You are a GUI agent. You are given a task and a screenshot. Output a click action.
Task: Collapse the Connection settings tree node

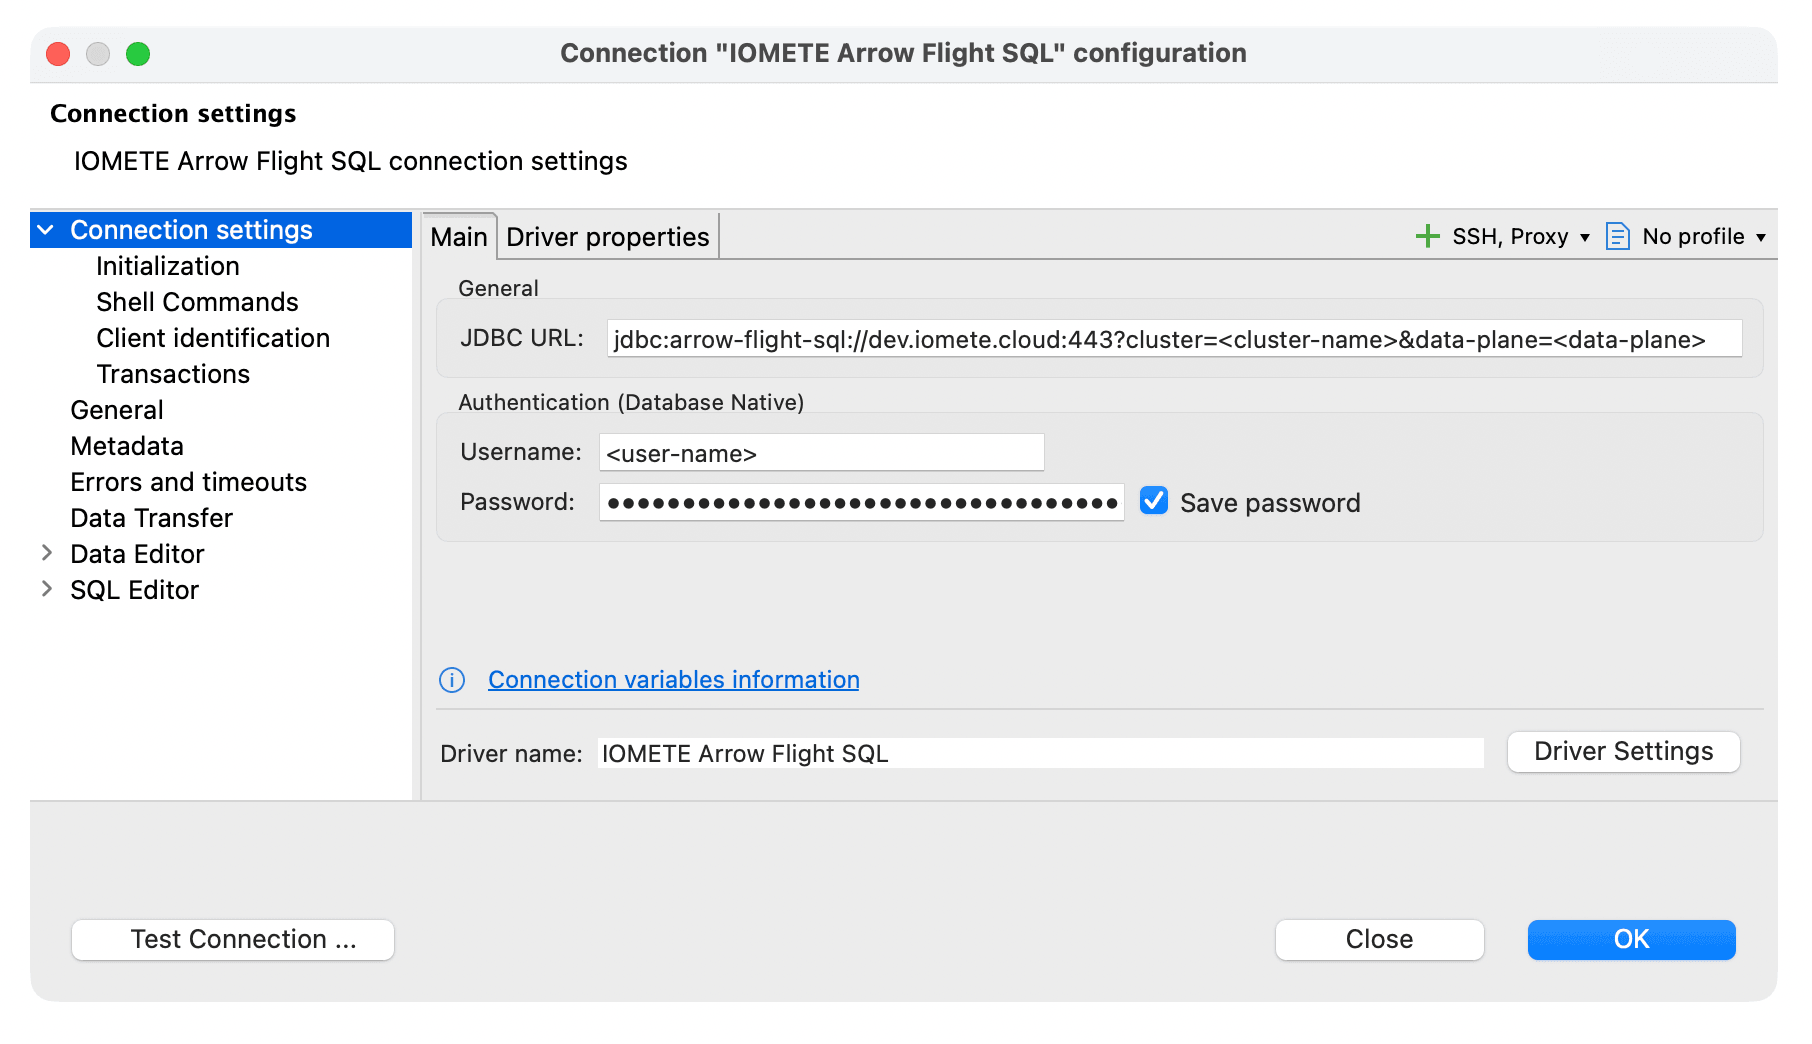coord(46,230)
